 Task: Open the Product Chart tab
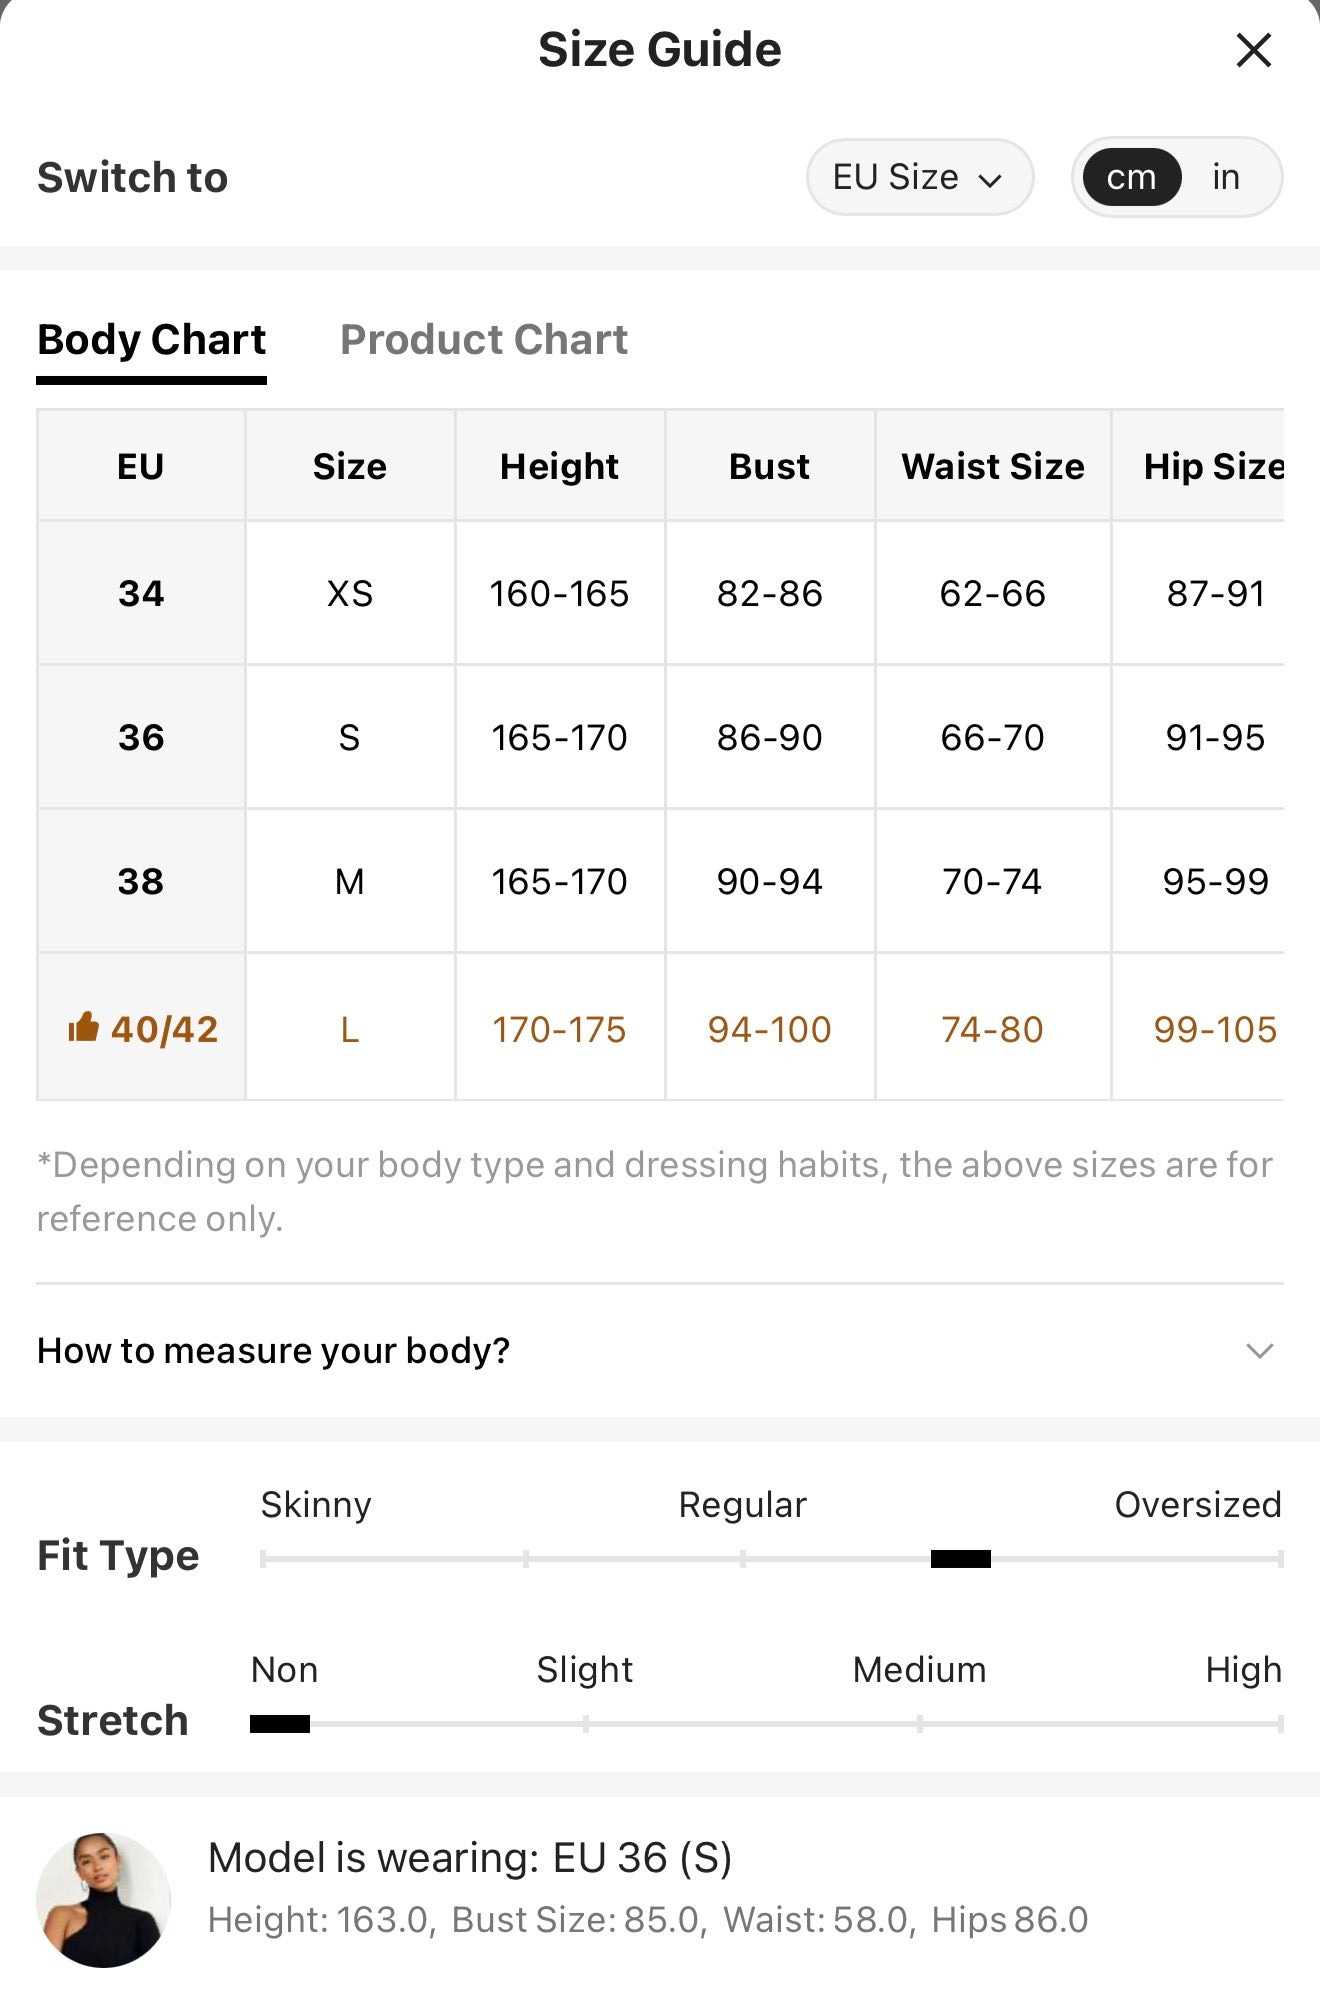[x=484, y=340]
